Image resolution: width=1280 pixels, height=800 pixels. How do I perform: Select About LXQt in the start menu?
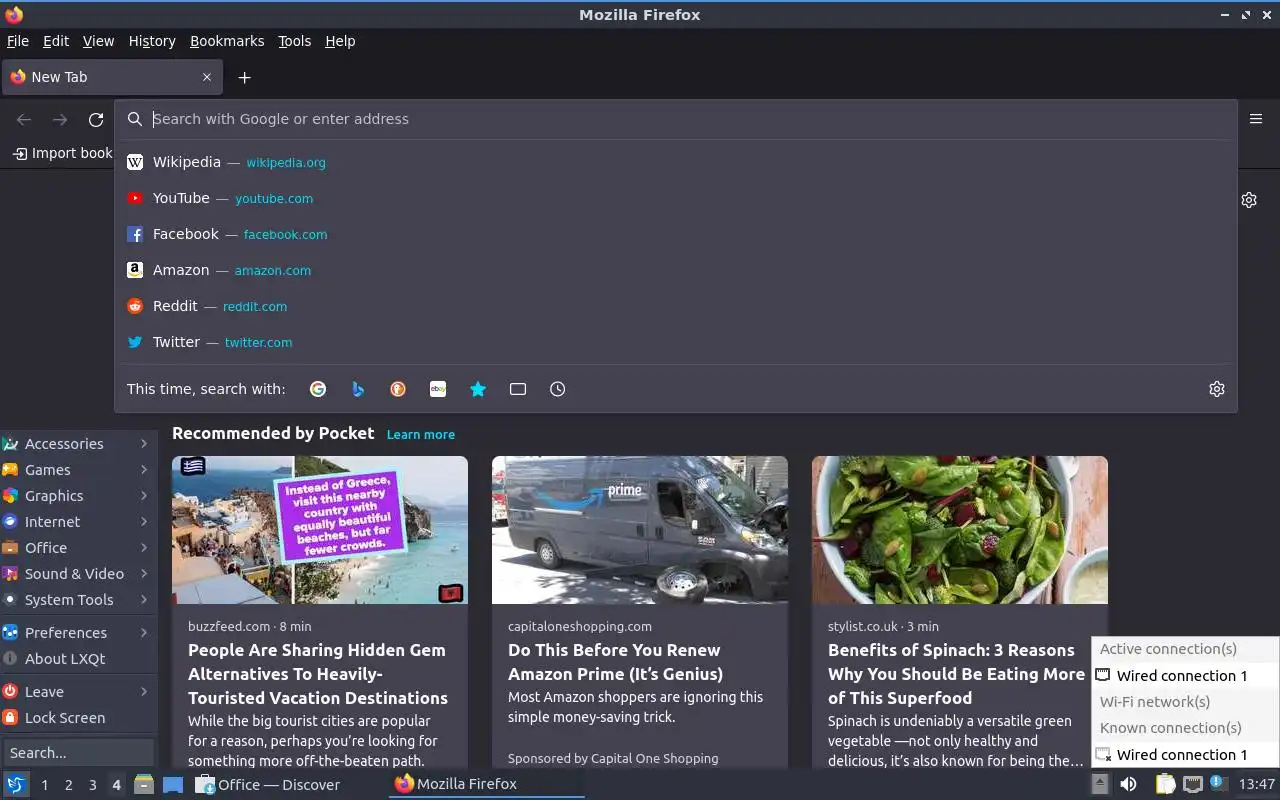(79, 659)
